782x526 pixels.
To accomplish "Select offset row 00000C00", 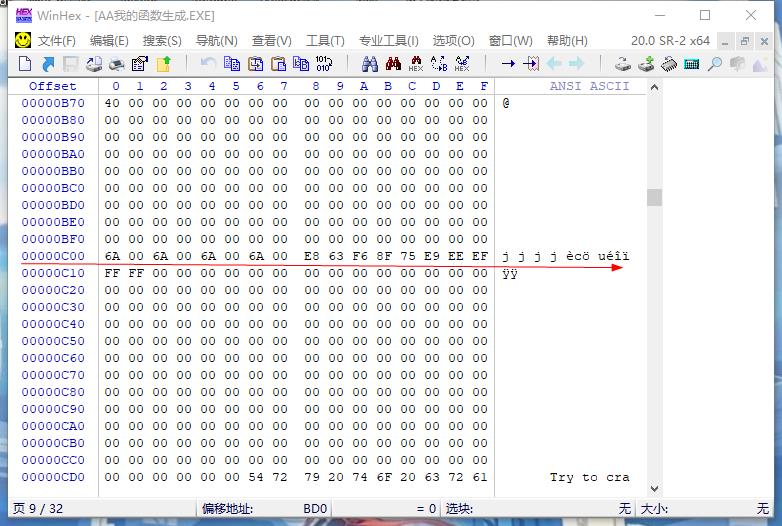I will click(x=53, y=256).
